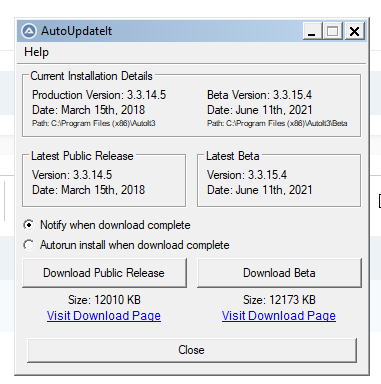Click Date: March 15th, 2018 in Latest Public Release

point(88,190)
